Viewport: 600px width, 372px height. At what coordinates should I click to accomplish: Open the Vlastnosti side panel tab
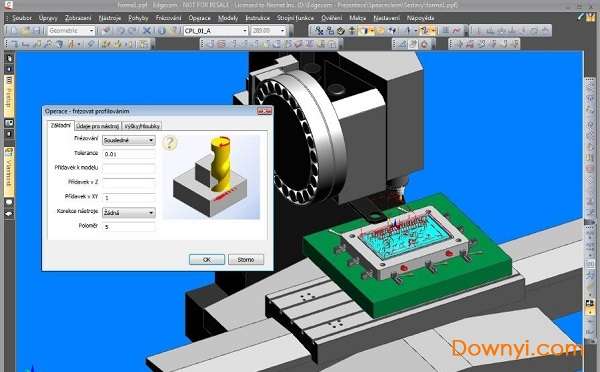(9, 172)
